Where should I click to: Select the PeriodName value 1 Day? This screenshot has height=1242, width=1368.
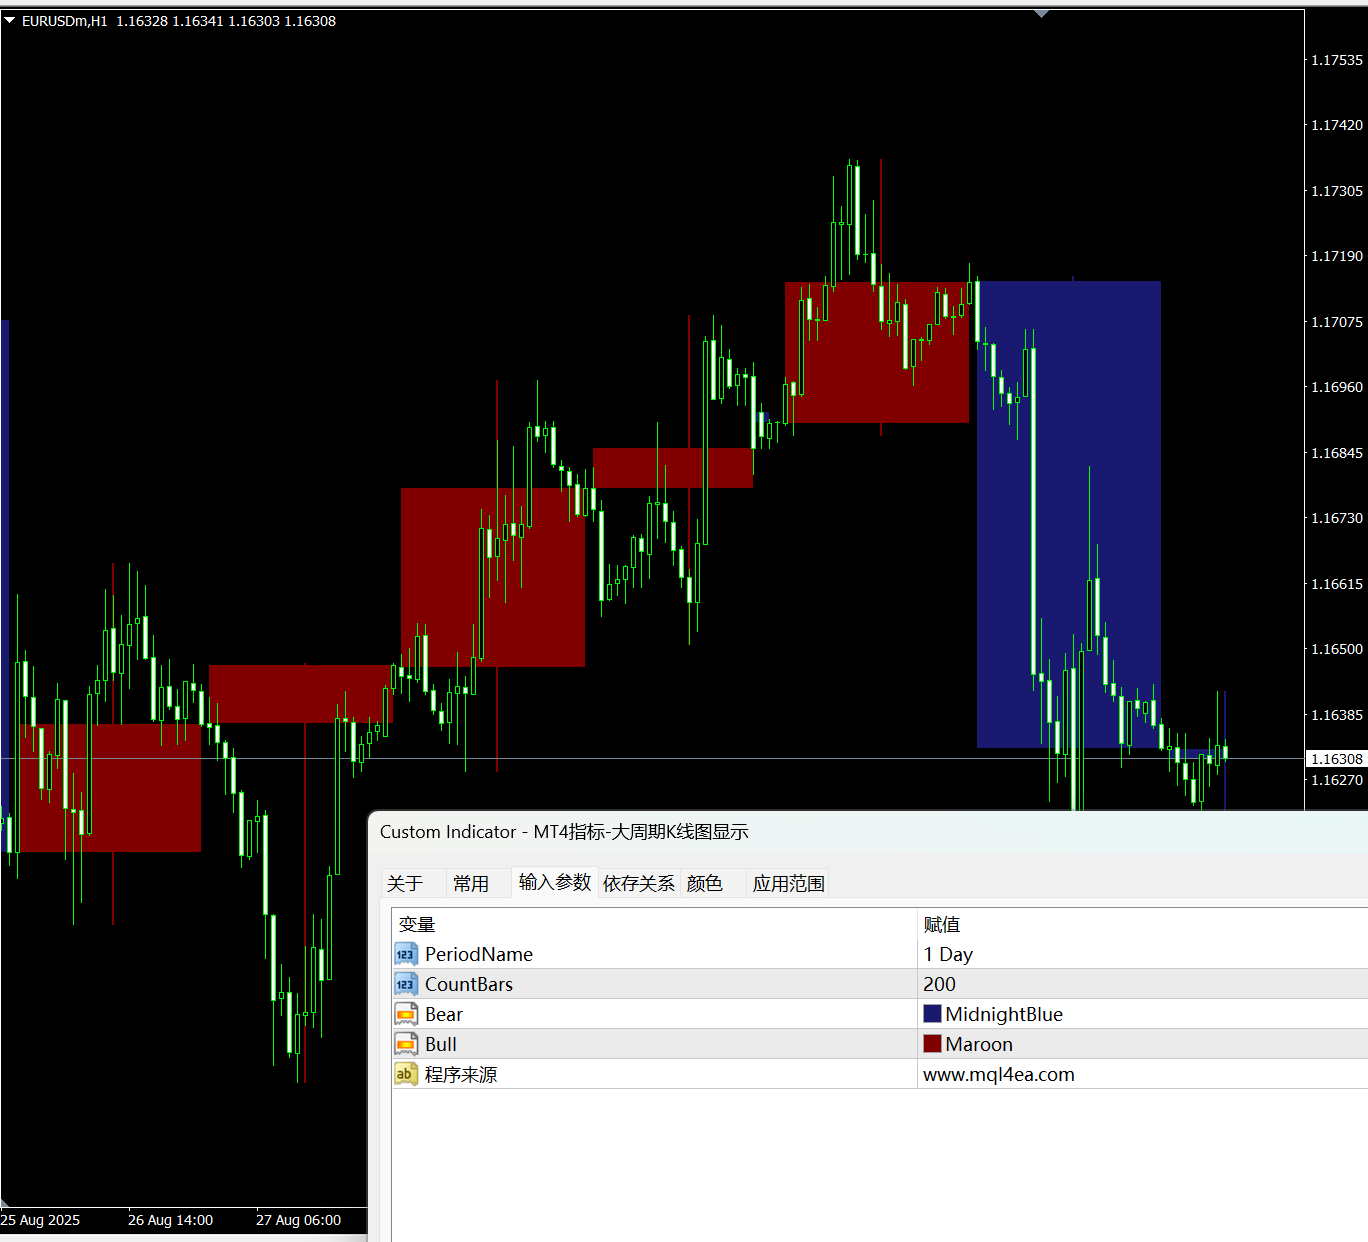[948, 954]
